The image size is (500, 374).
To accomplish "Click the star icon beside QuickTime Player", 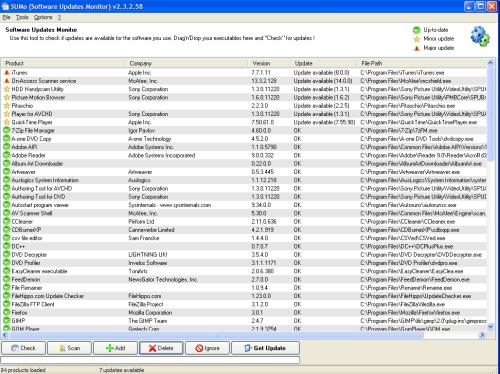I will click(x=7, y=122).
